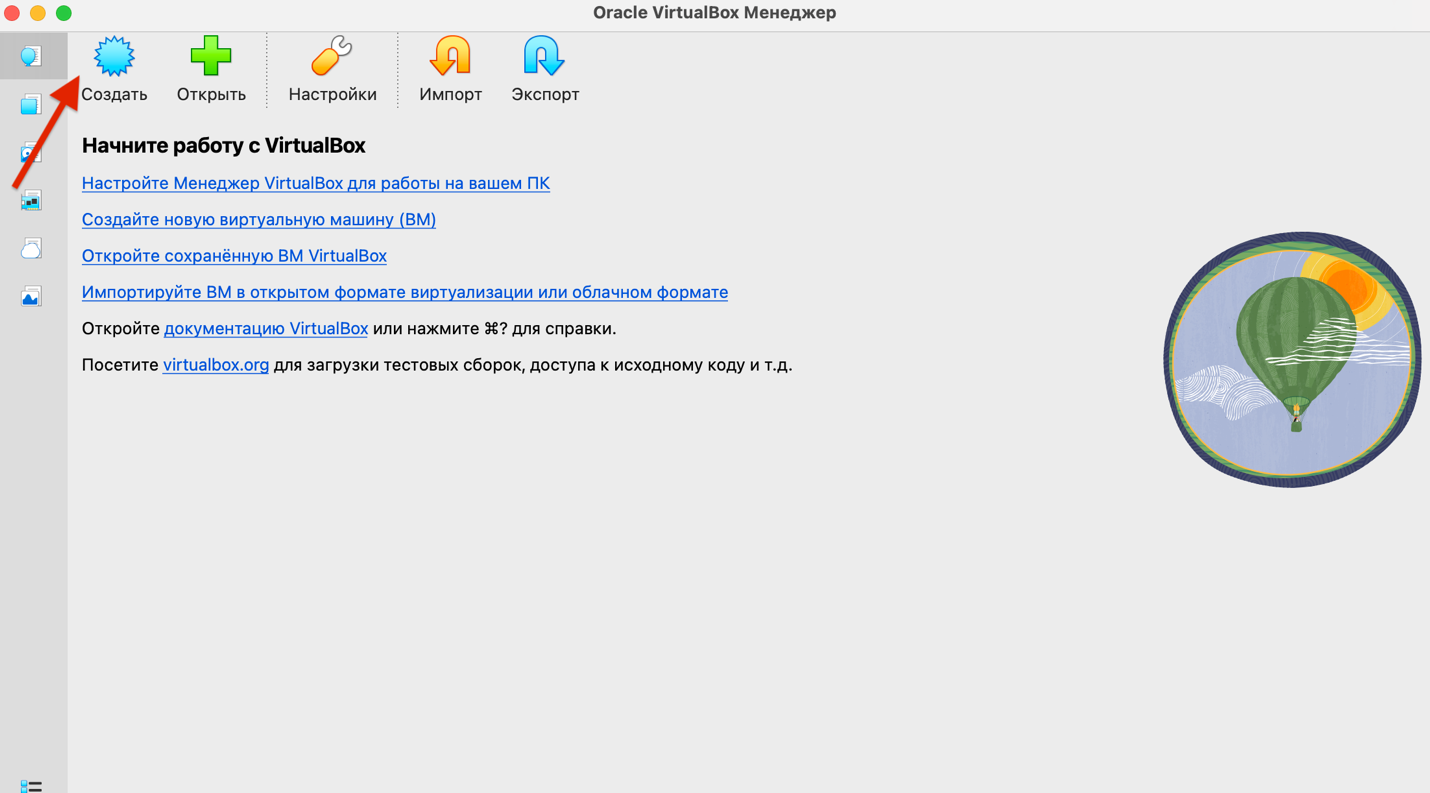This screenshot has width=1430, height=793.
Task: Follow the 'Настройте Менеджер VirtualBox' link
Action: coord(315,183)
